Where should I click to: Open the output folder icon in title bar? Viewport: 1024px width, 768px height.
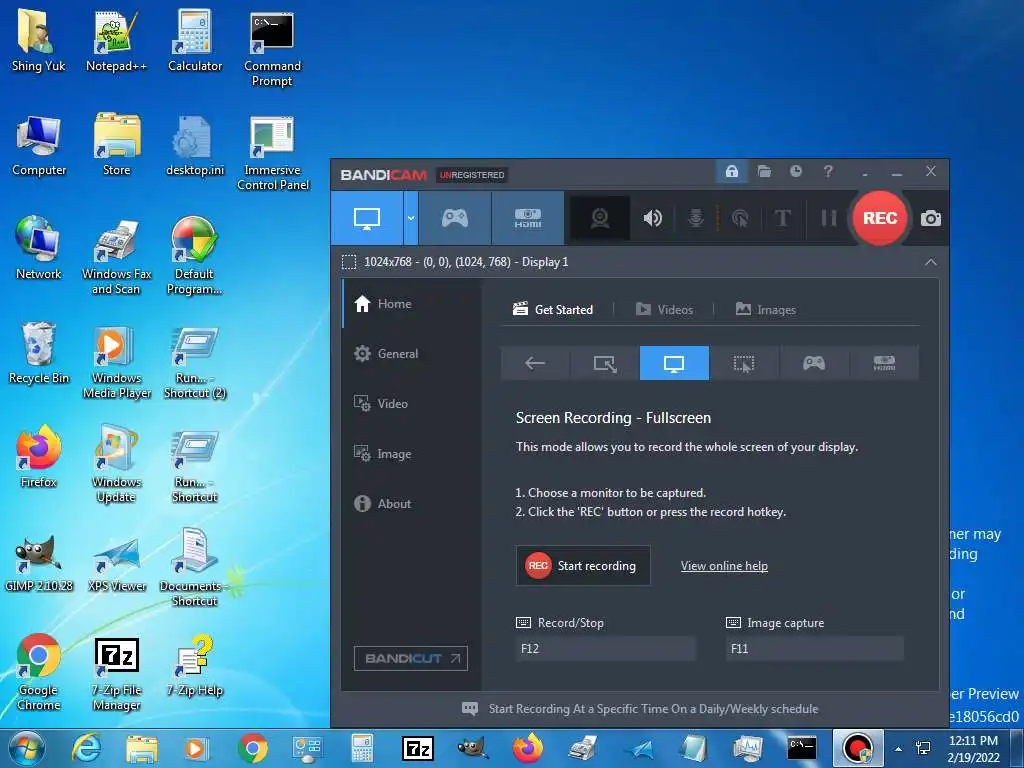coord(764,172)
